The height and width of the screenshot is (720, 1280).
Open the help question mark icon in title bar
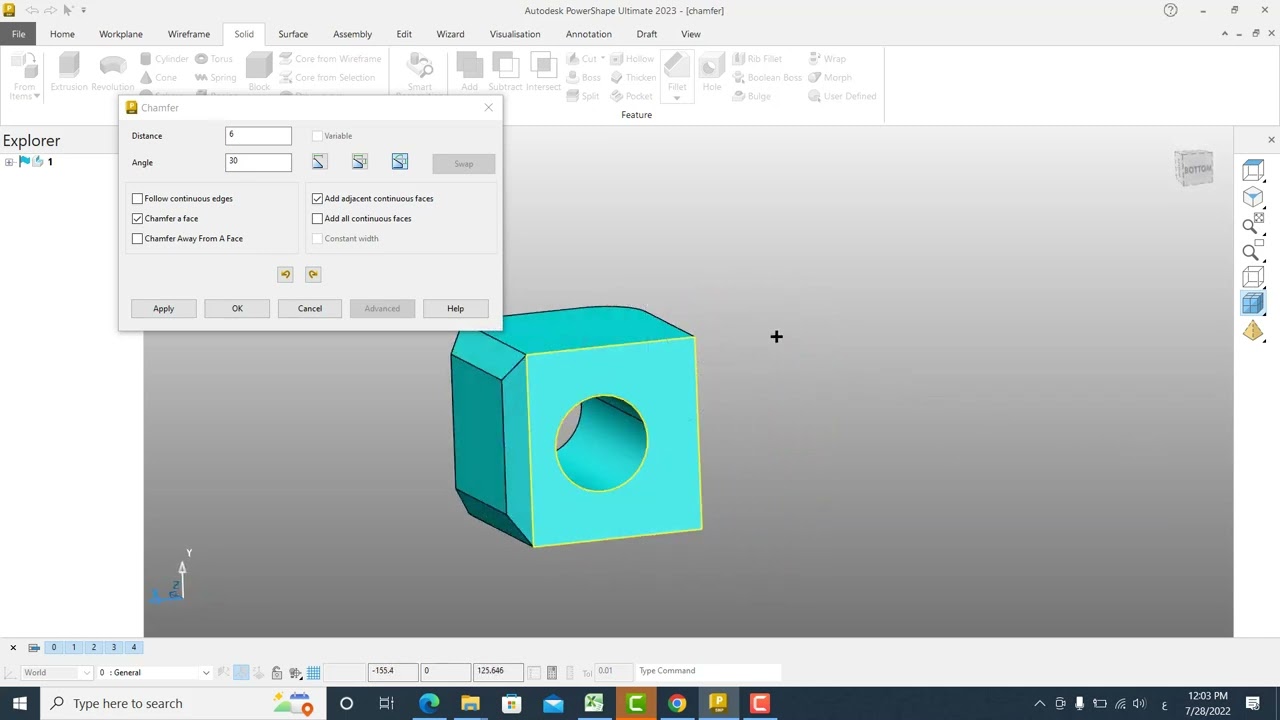coord(1170,10)
